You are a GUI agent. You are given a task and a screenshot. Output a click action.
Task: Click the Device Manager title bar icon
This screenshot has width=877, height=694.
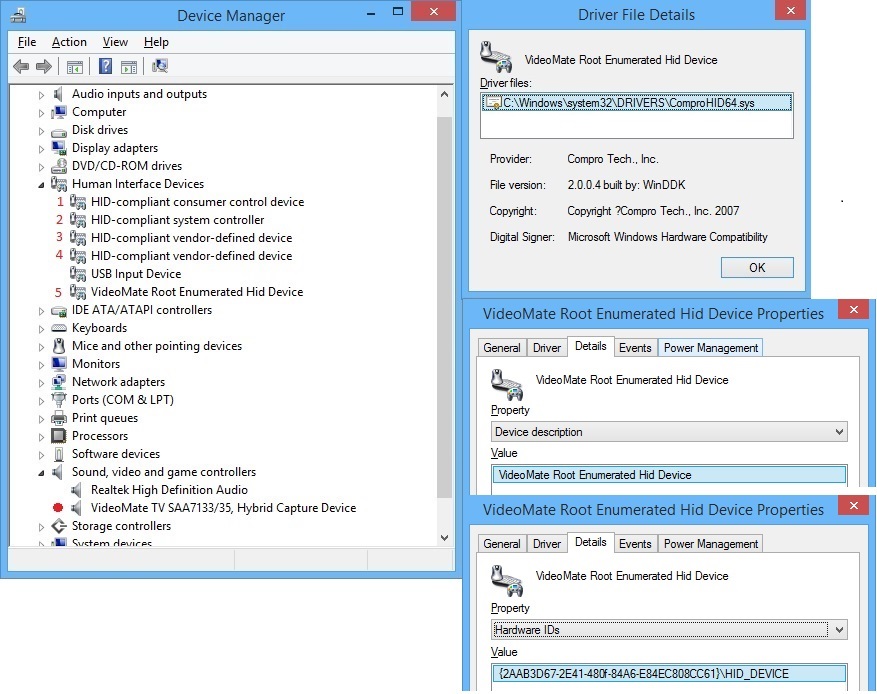coord(18,15)
